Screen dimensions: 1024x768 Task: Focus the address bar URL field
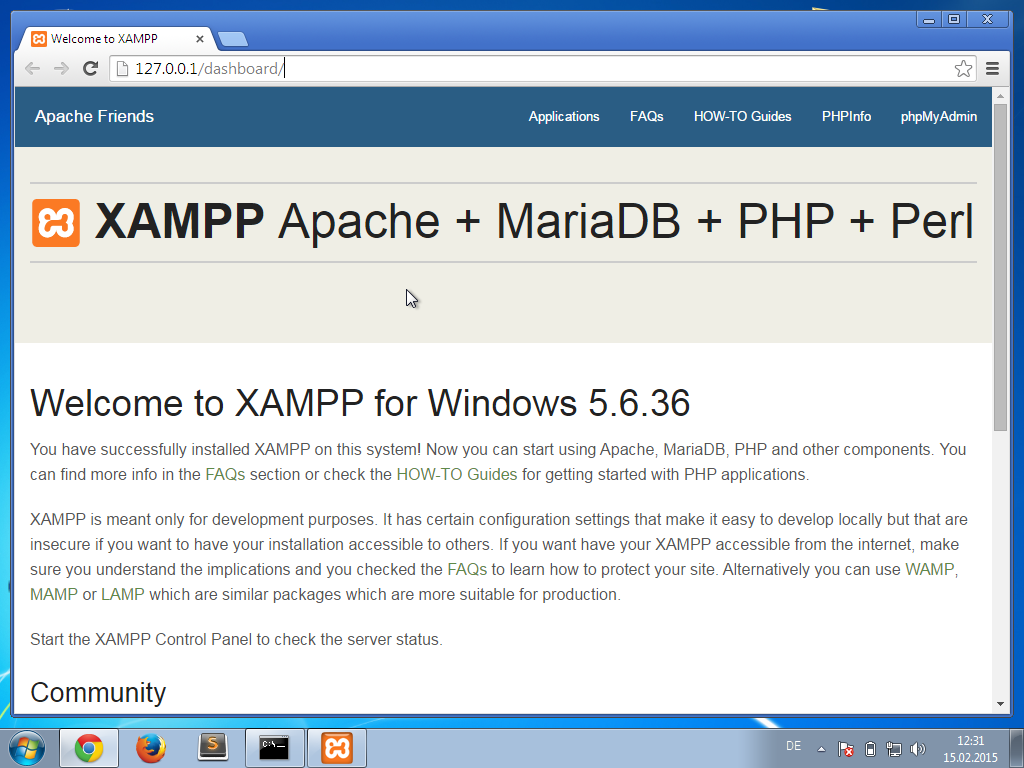point(532,69)
